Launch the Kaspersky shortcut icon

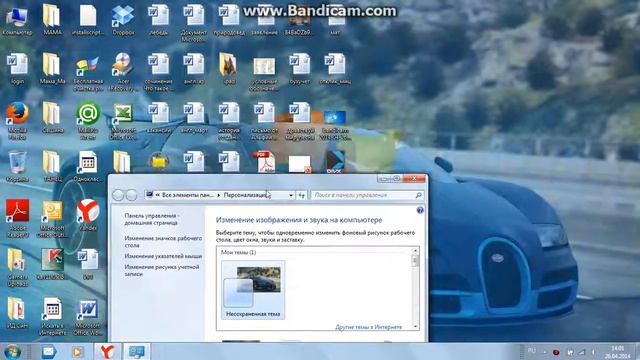point(52,264)
